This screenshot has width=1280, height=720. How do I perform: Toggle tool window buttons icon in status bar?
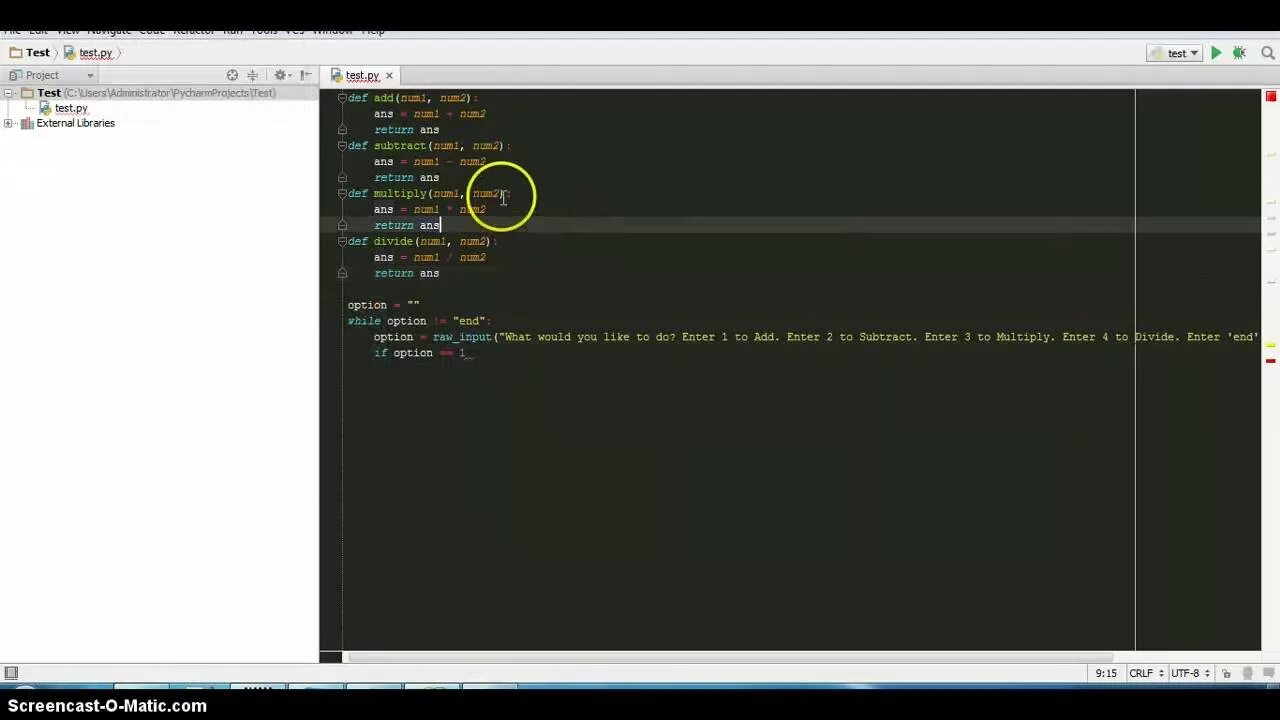coord(11,673)
